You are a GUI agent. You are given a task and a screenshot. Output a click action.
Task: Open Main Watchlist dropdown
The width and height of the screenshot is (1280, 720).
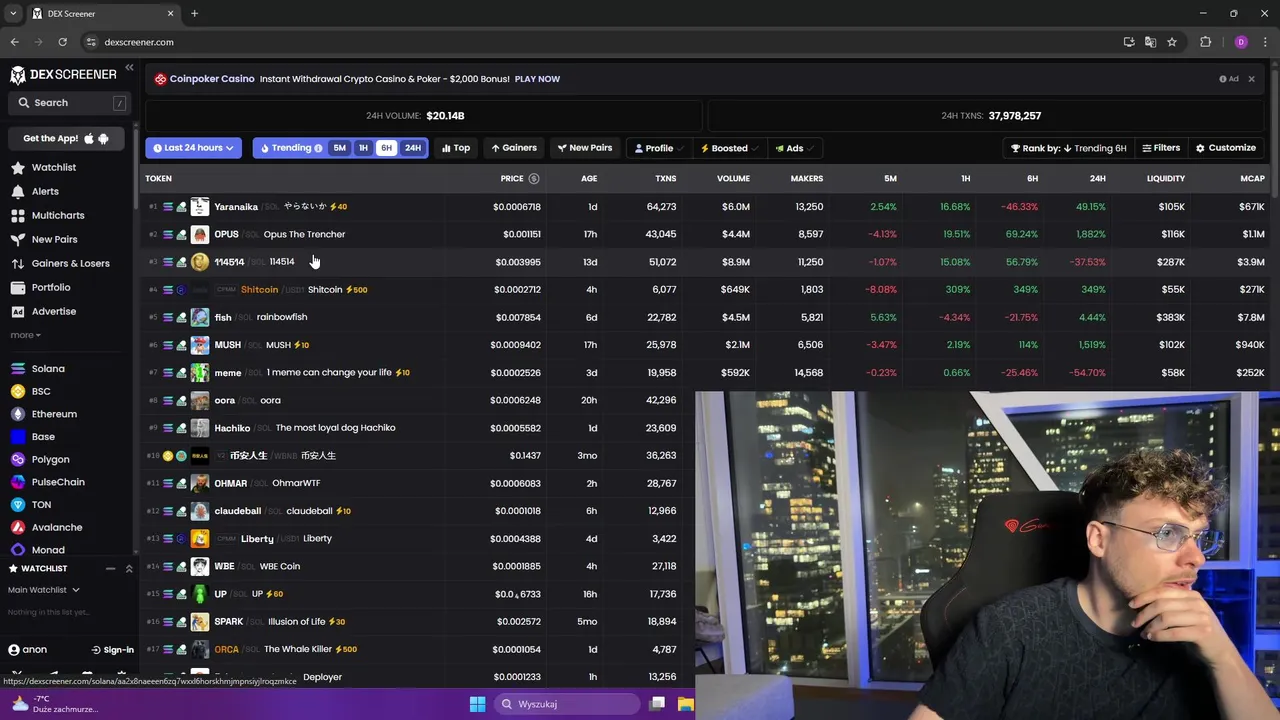(x=44, y=590)
